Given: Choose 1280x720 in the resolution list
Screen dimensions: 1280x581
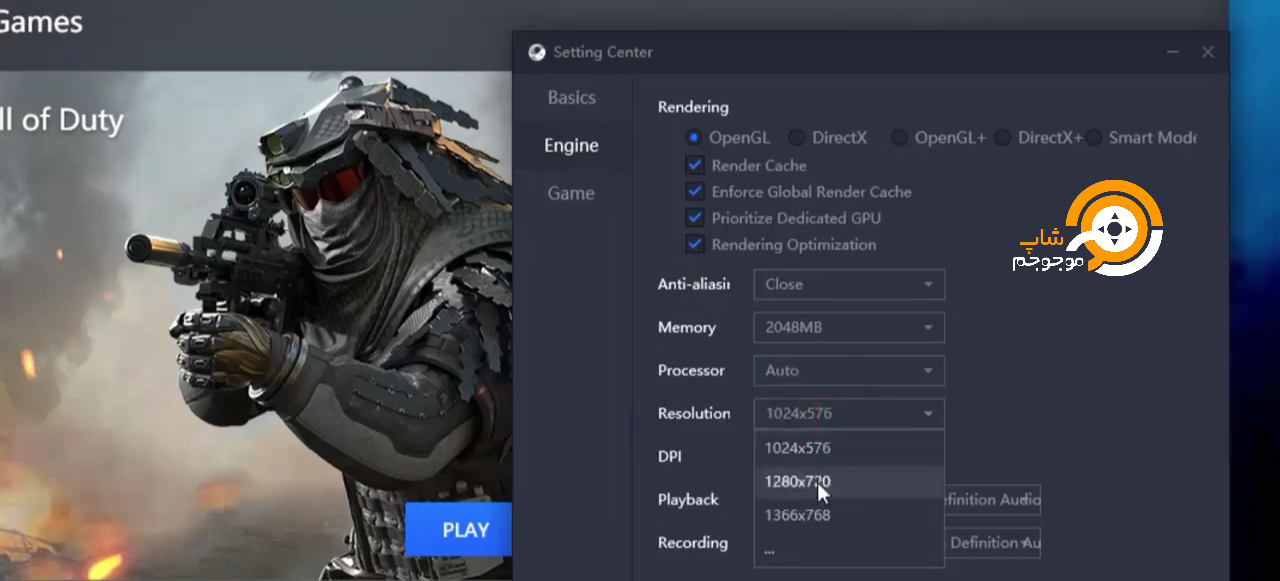Looking at the screenshot, I should pos(849,482).
